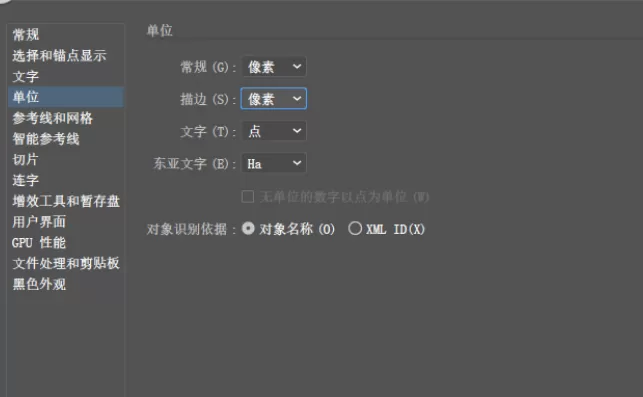643x397 pixels.
Task: Open 选择和锚点显示 preferences category
Action: click(66, 56)
